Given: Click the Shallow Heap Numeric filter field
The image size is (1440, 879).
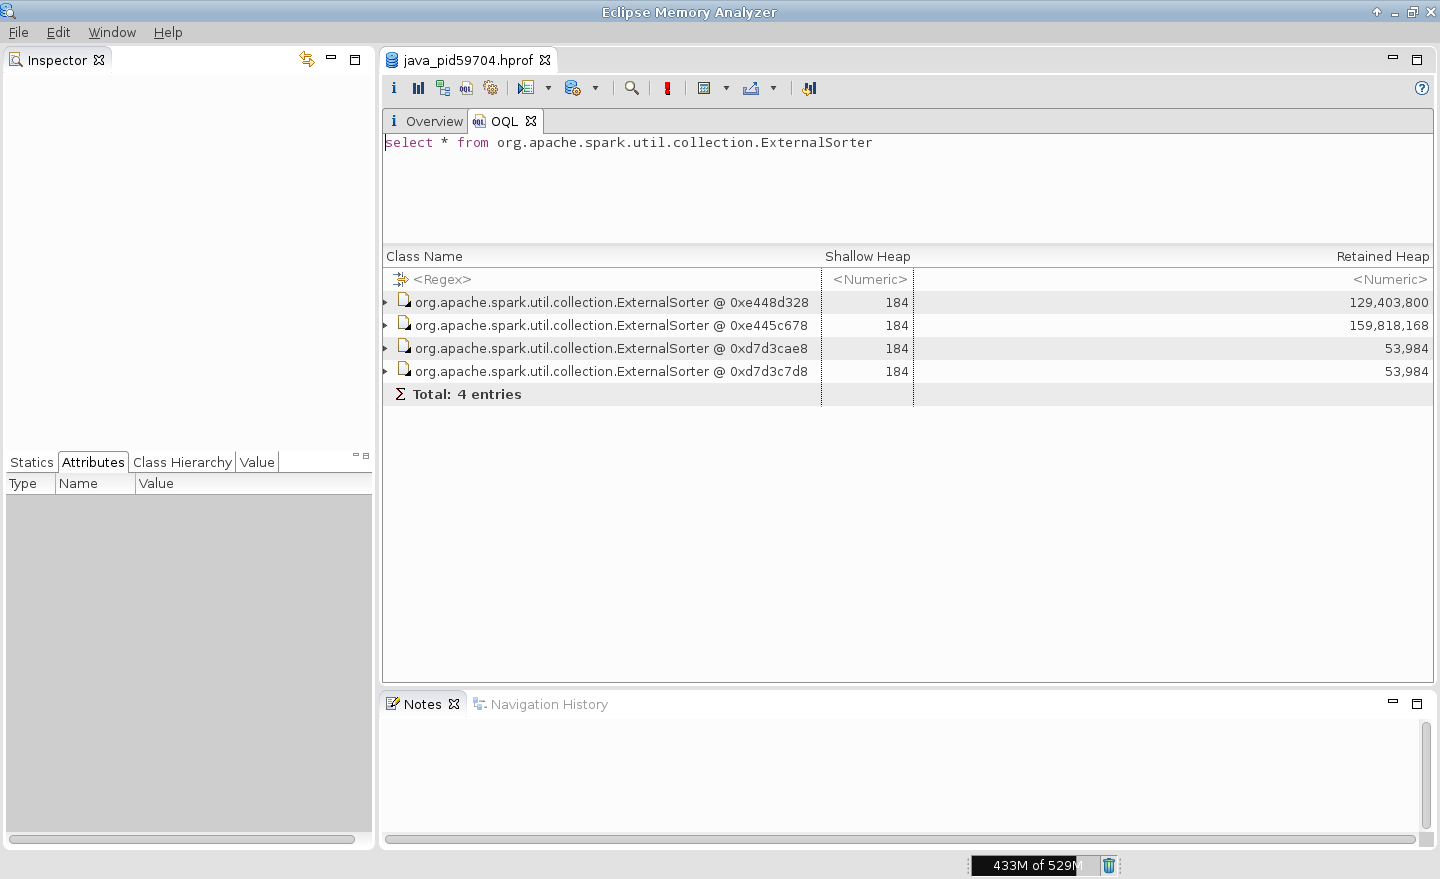Looking at the screenshot, I should [868, 279].
